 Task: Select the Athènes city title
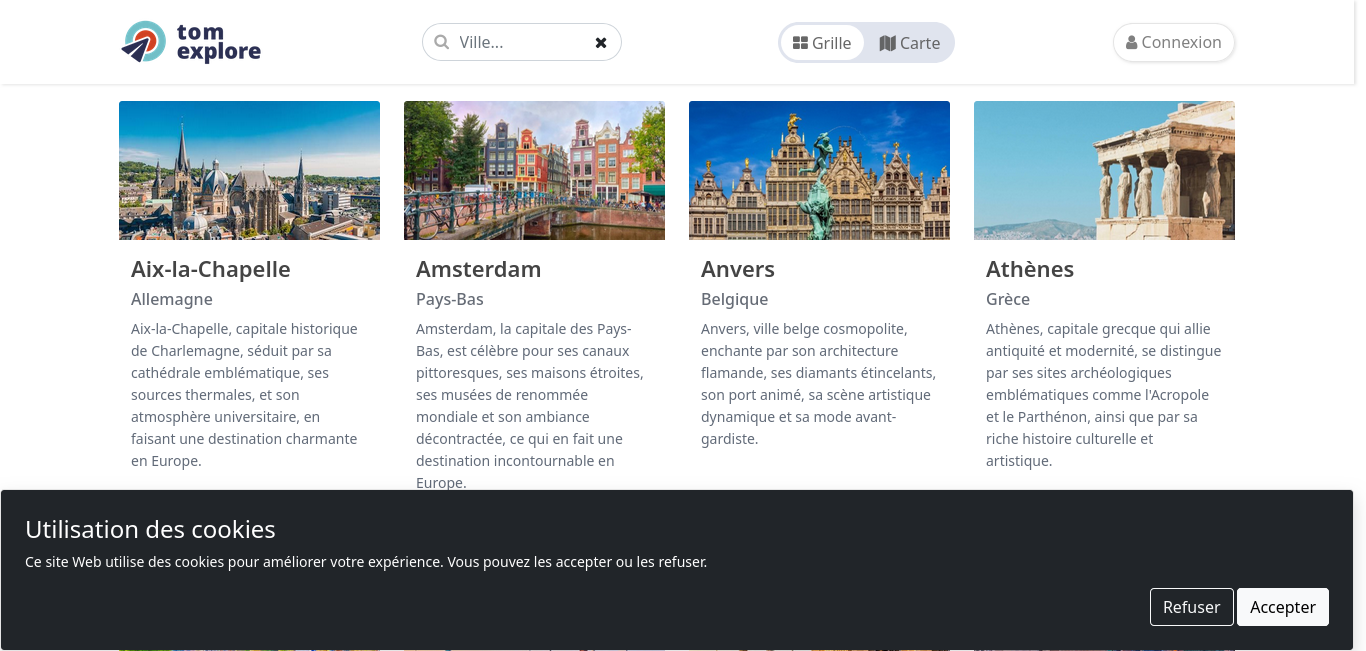(1030, 269)
